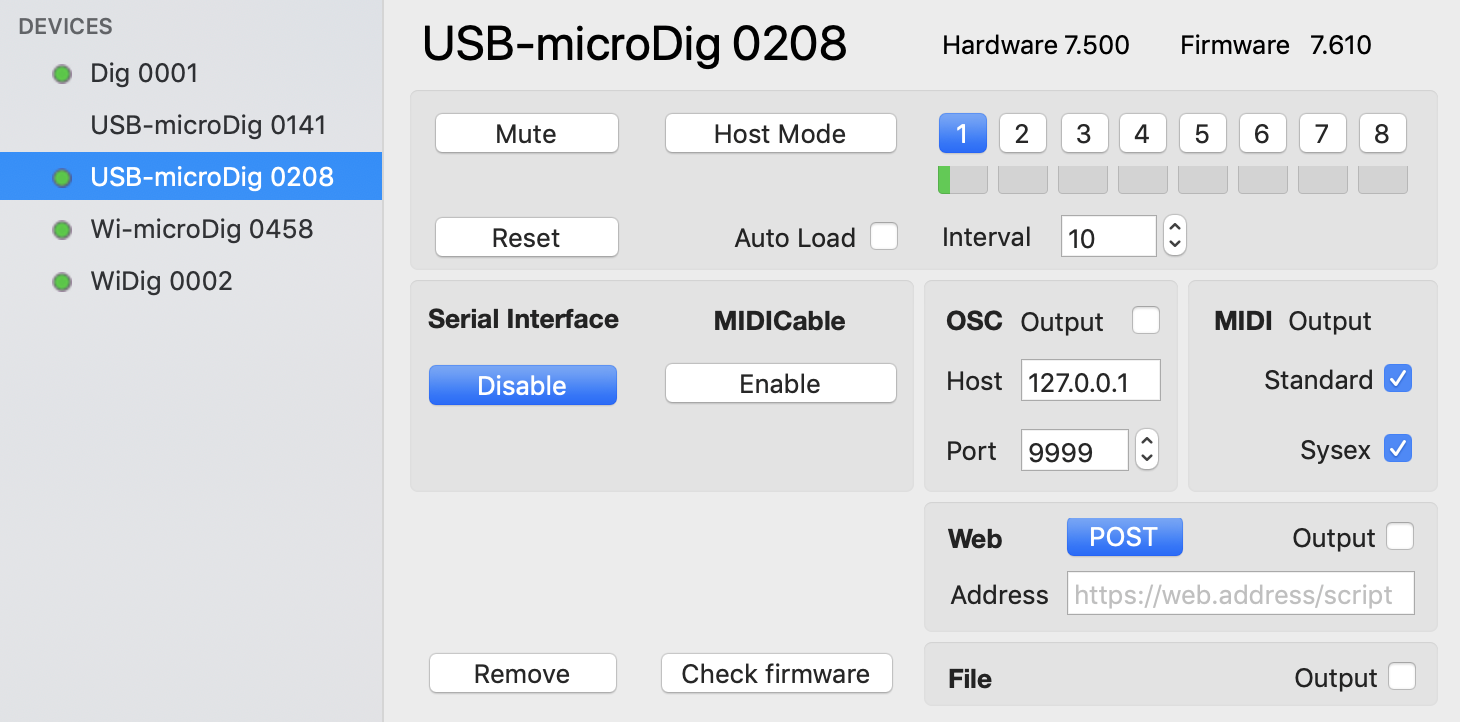Click level meter under slot 2
The image size is (1460, 722).
[x=1023, y=180]
